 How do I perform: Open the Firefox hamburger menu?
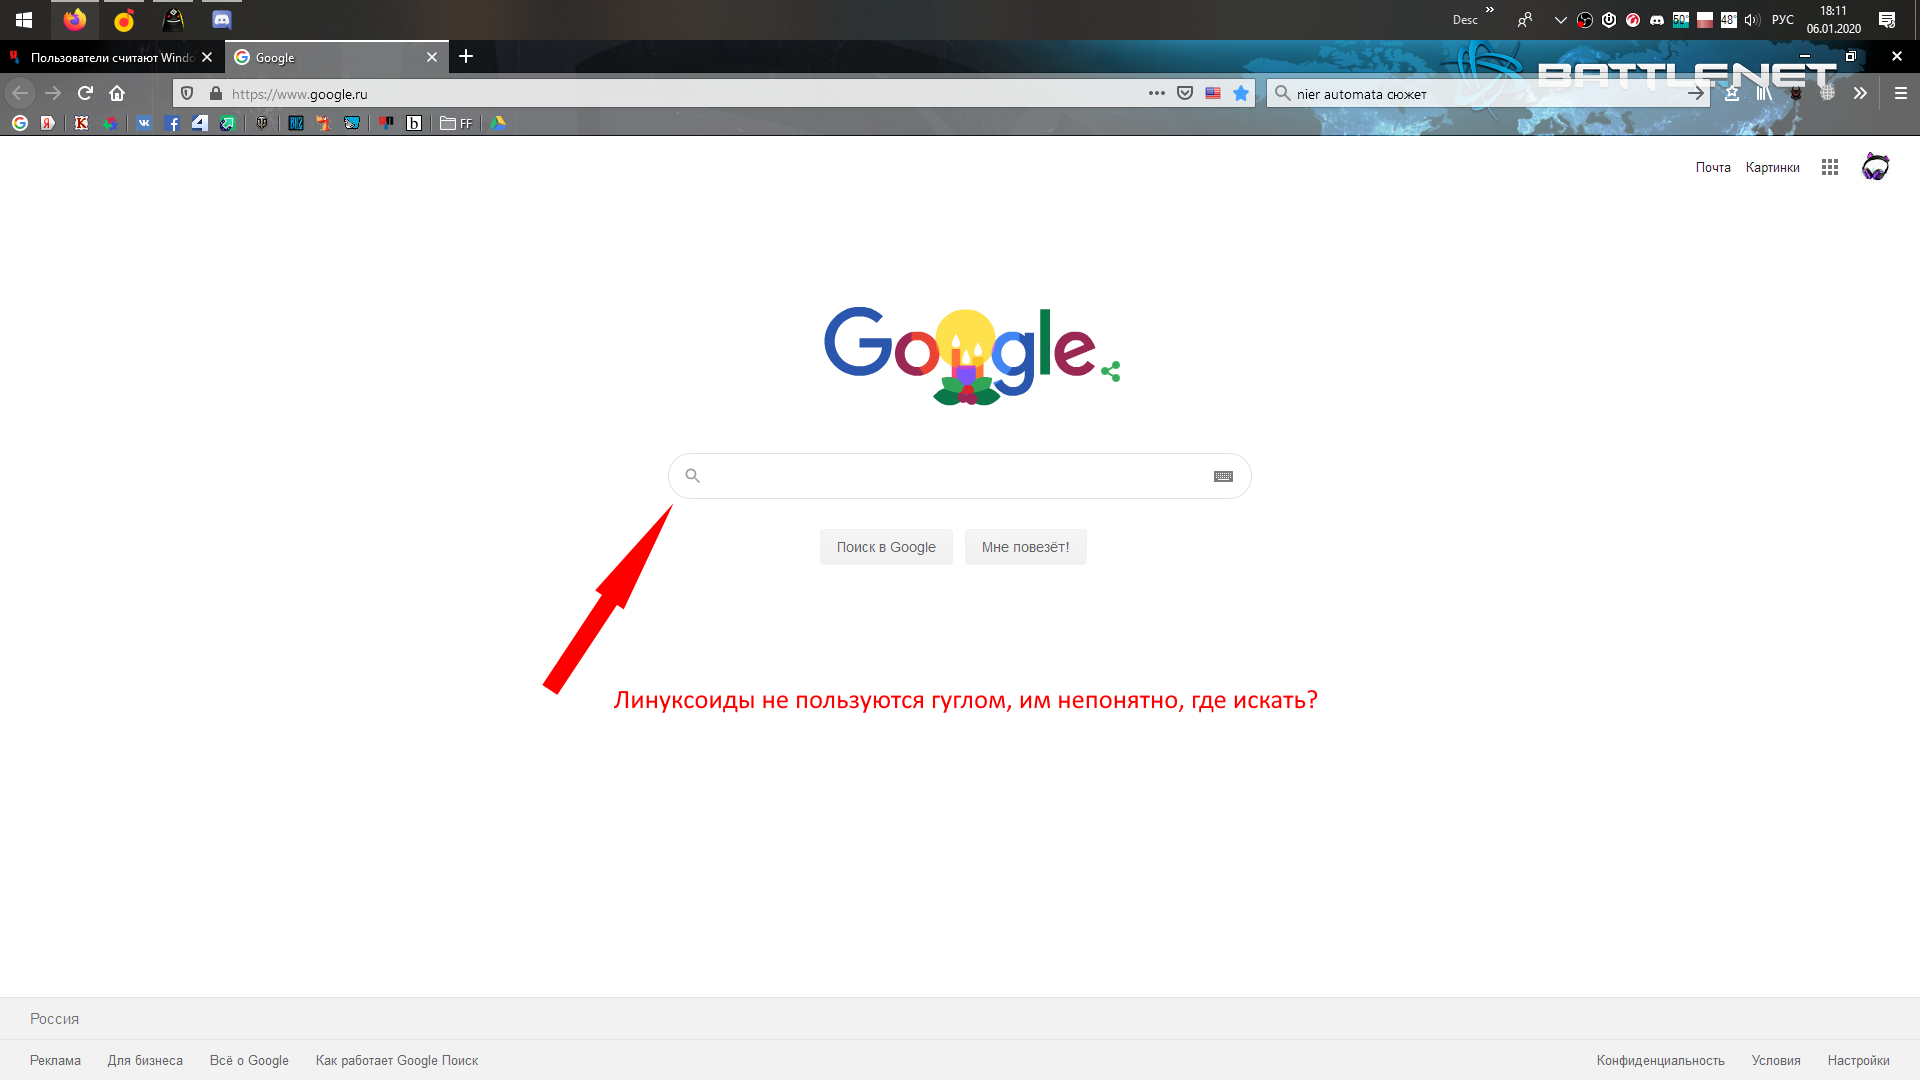pos(1901,93)
